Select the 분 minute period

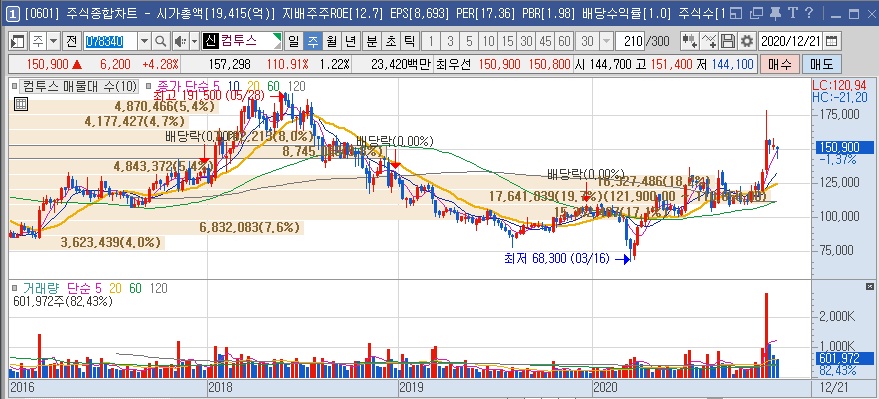coord(372,41)
